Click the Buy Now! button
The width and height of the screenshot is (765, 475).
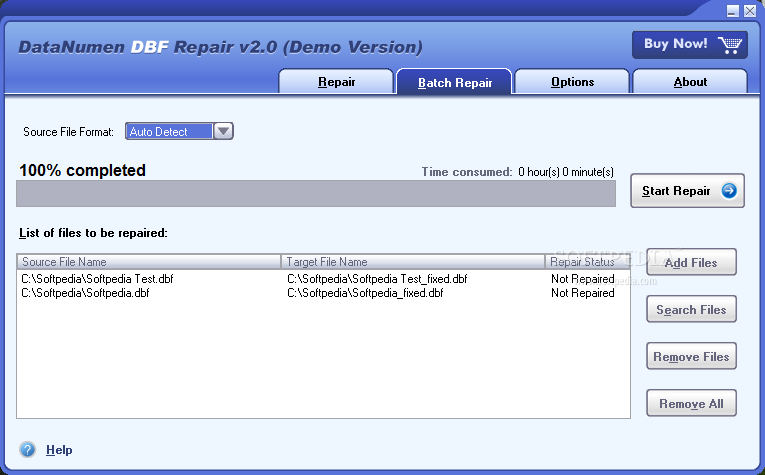(x=690, y=45)
